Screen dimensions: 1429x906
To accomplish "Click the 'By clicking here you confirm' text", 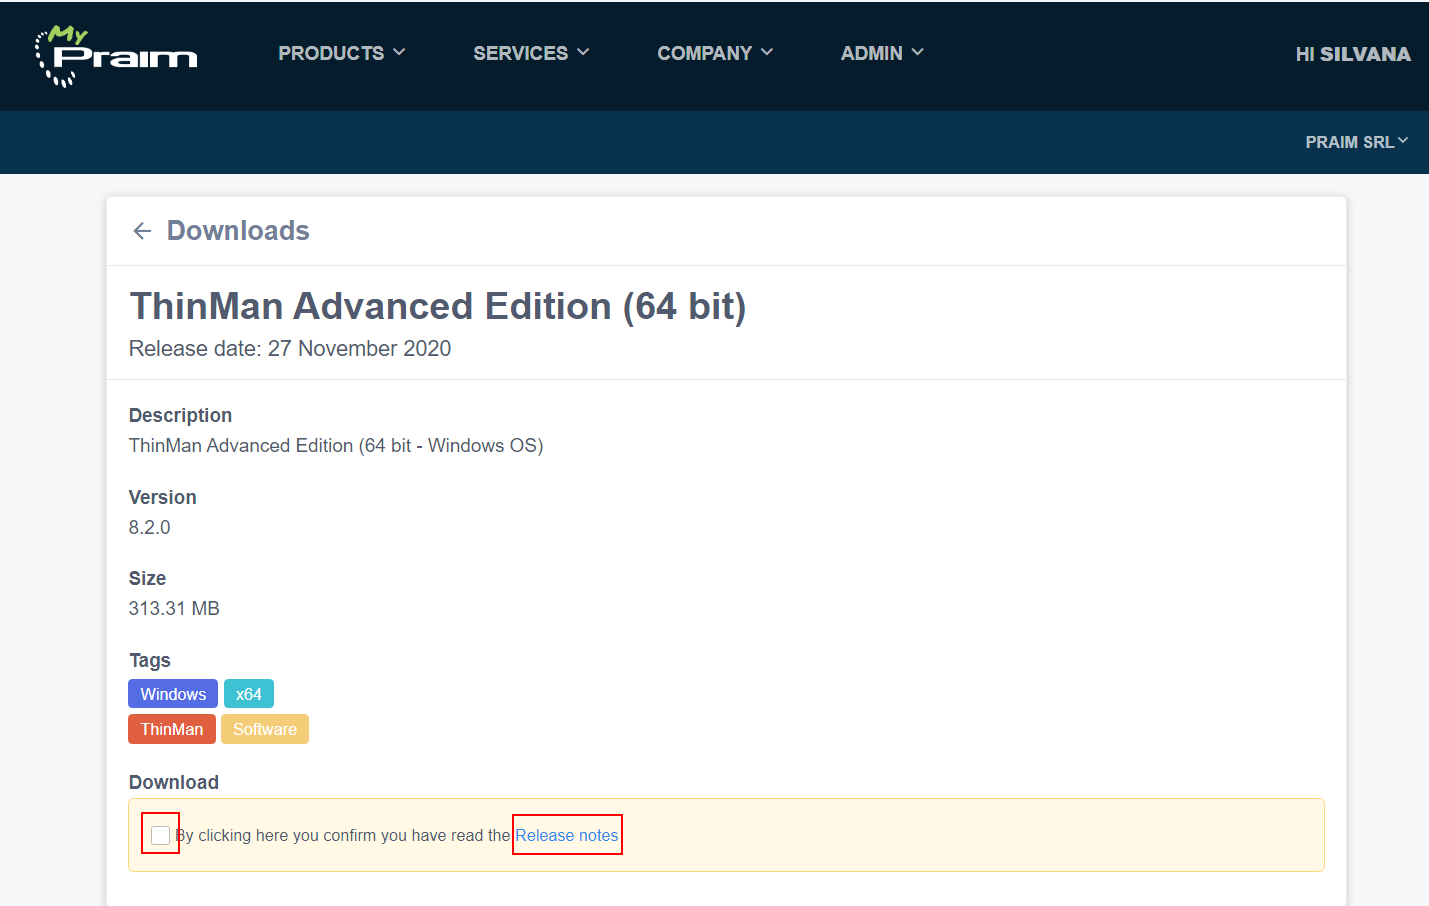I will coord(343,835).
